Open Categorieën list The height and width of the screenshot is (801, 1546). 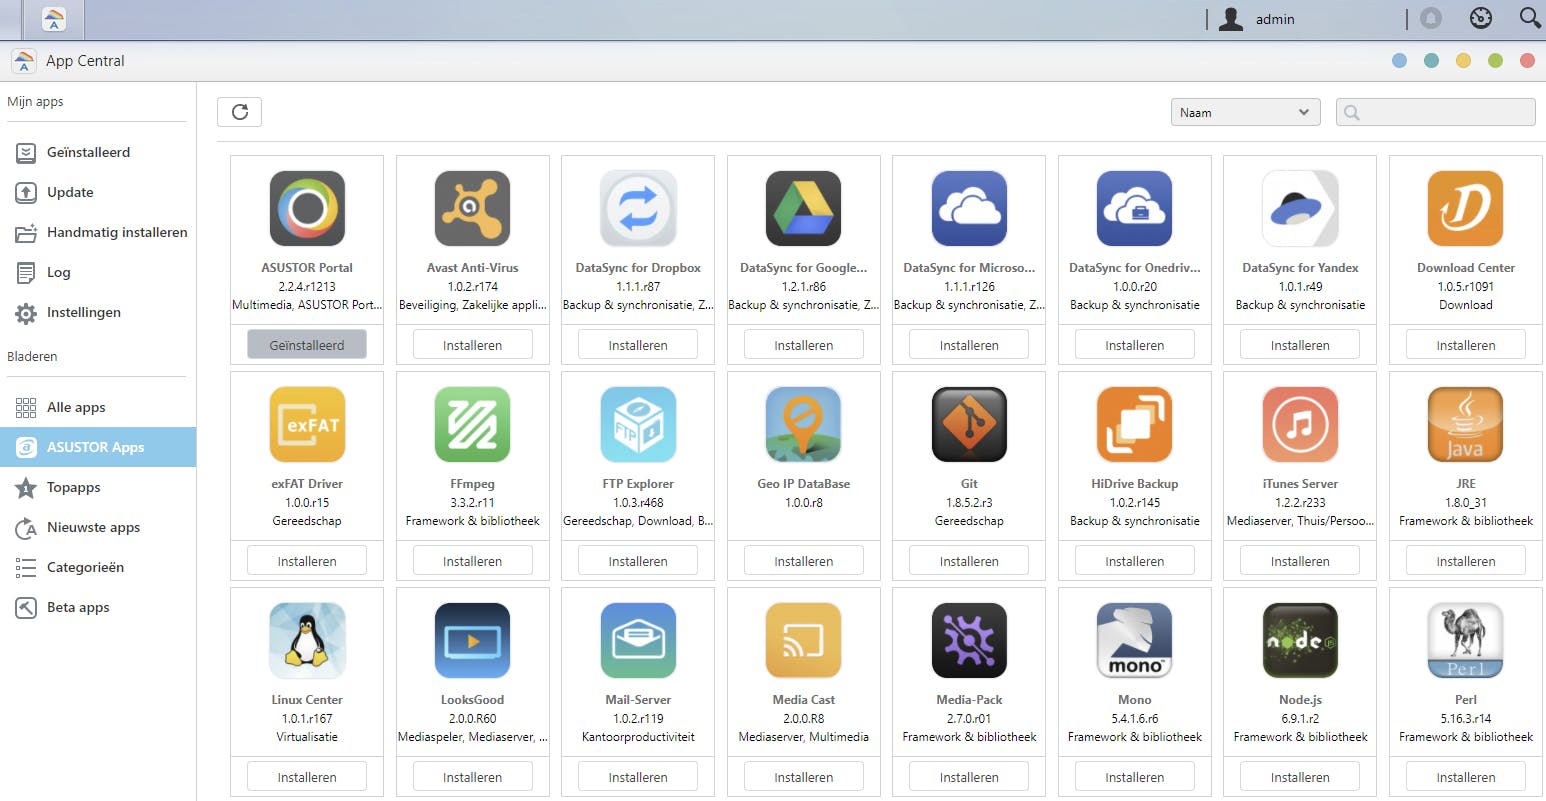(98, 567)
